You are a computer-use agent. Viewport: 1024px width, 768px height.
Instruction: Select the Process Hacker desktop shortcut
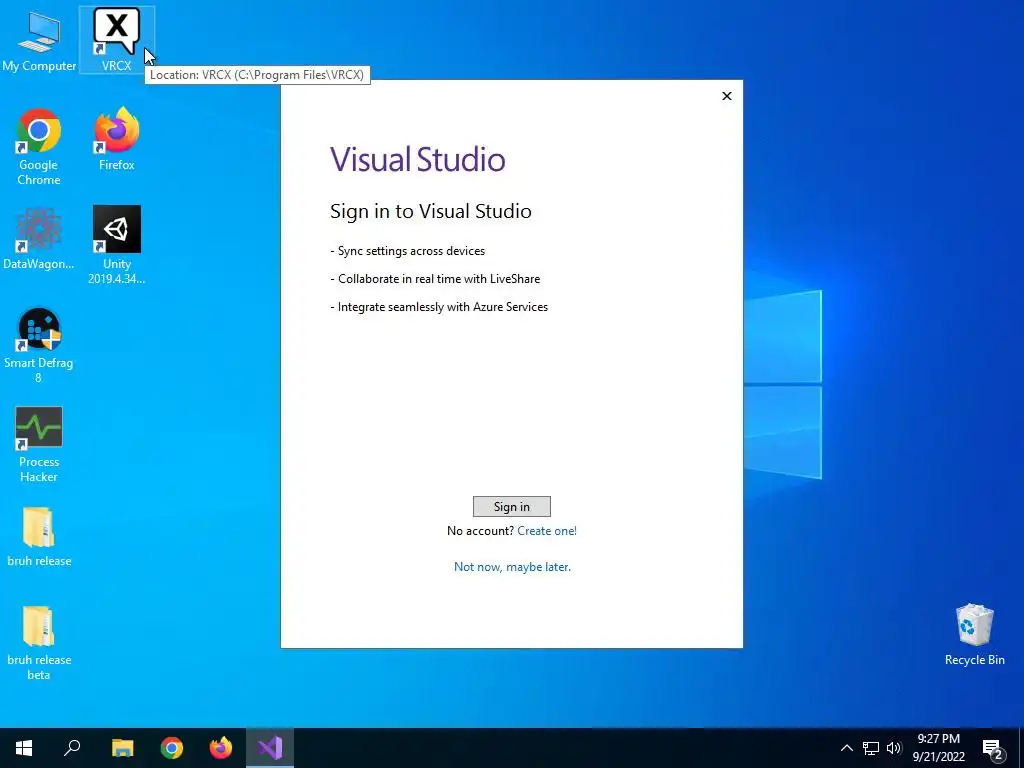coord(39,445)
